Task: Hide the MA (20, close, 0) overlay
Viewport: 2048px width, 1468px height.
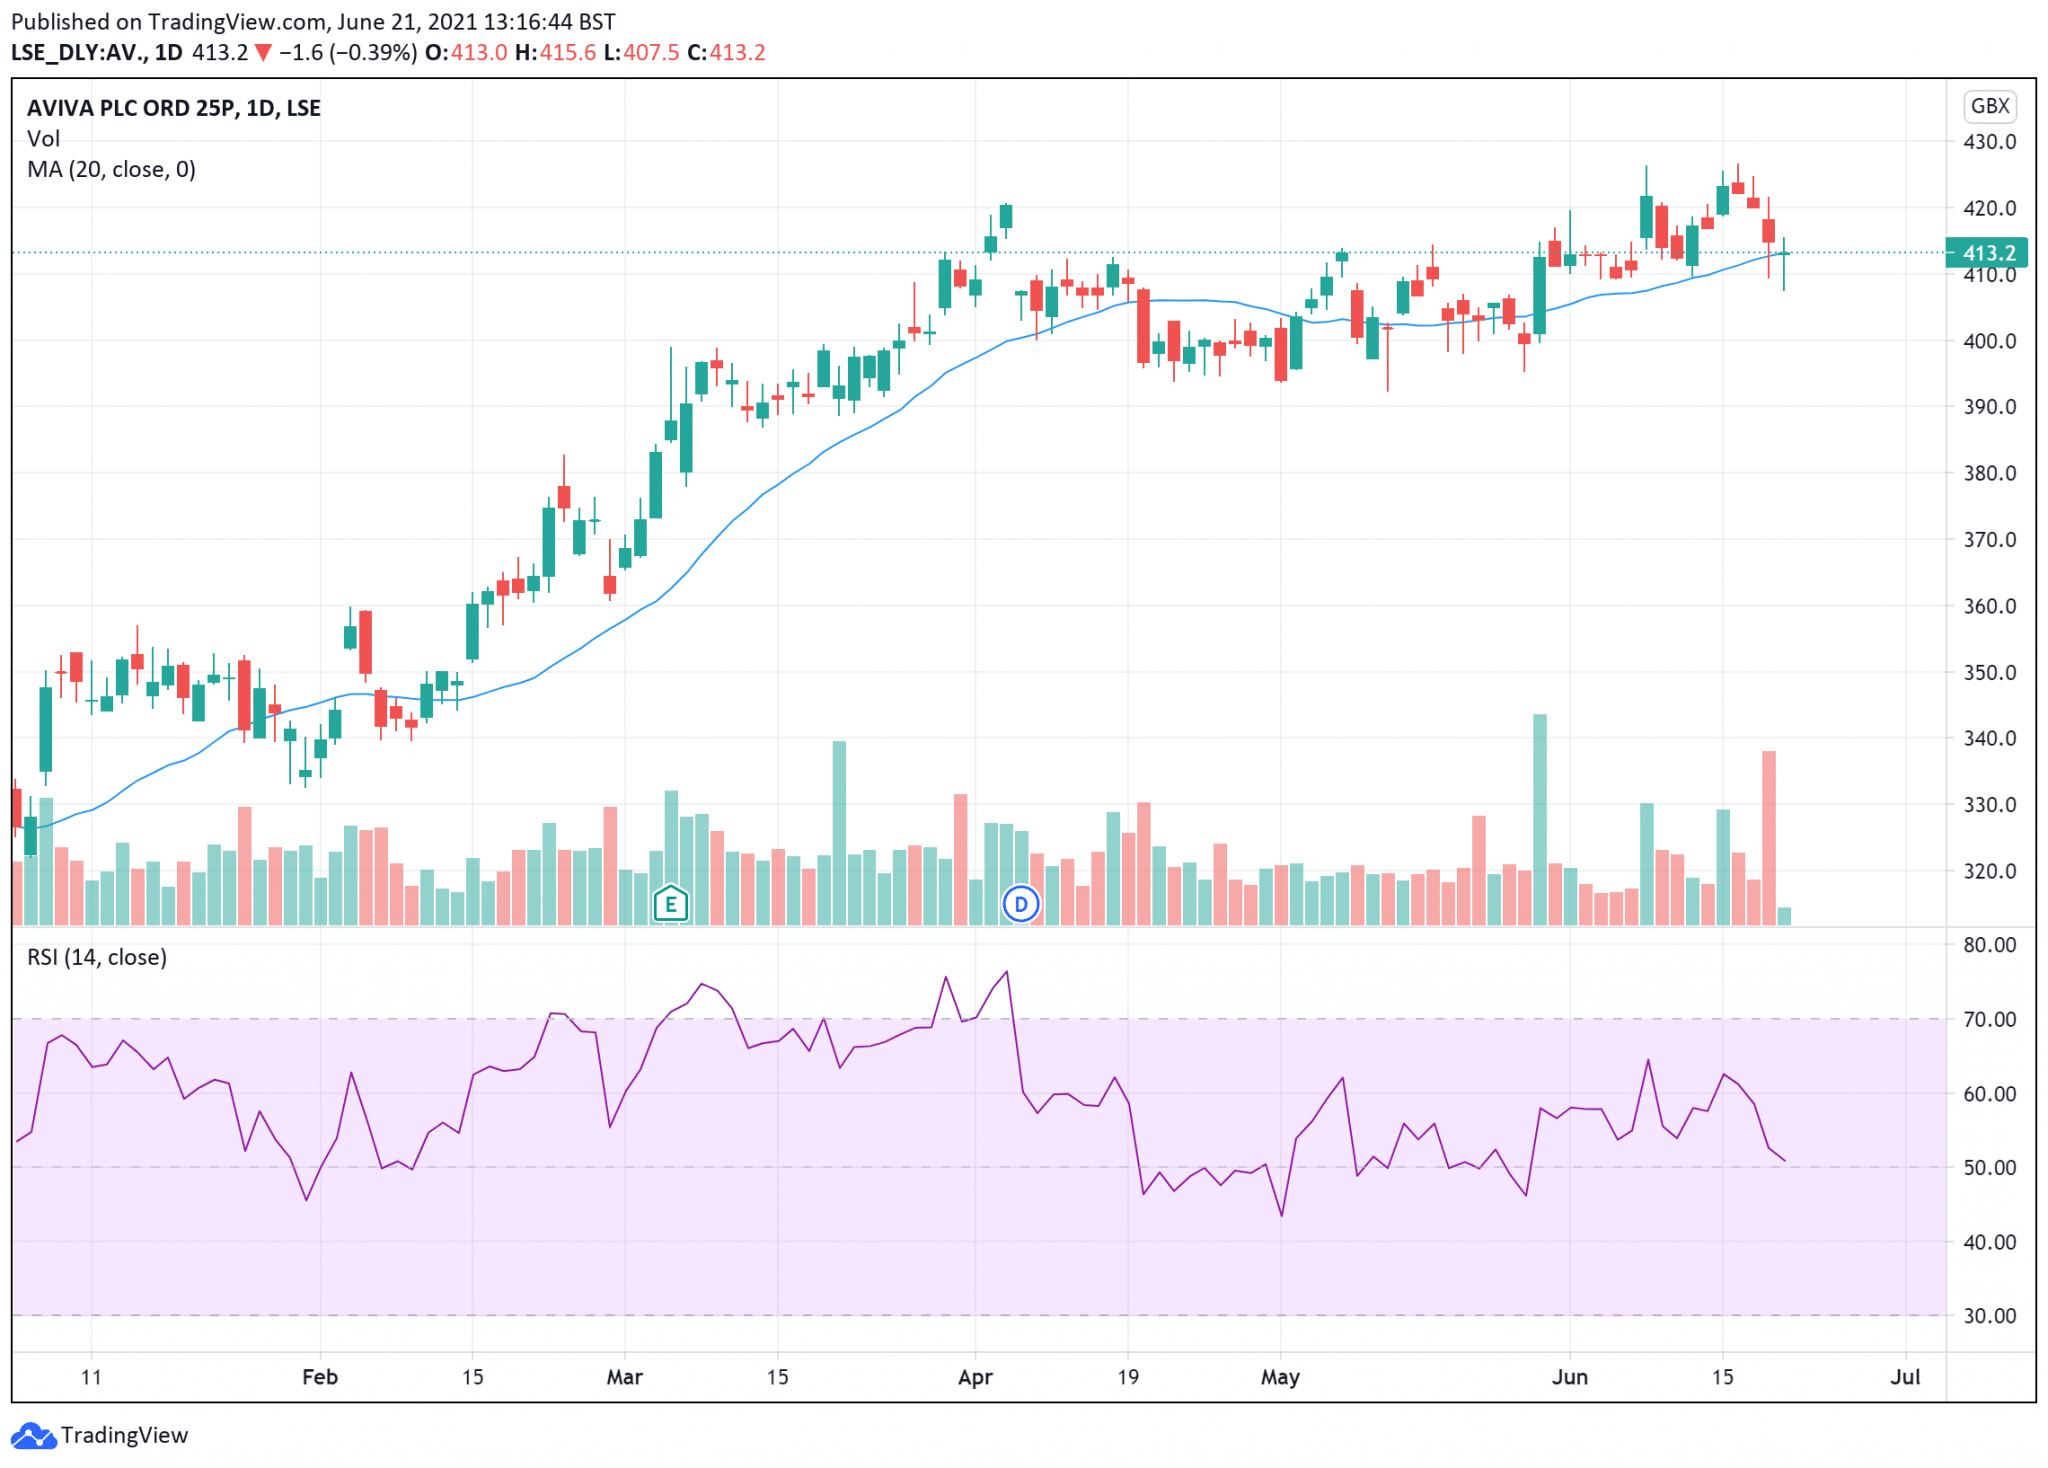Action: 112,170
